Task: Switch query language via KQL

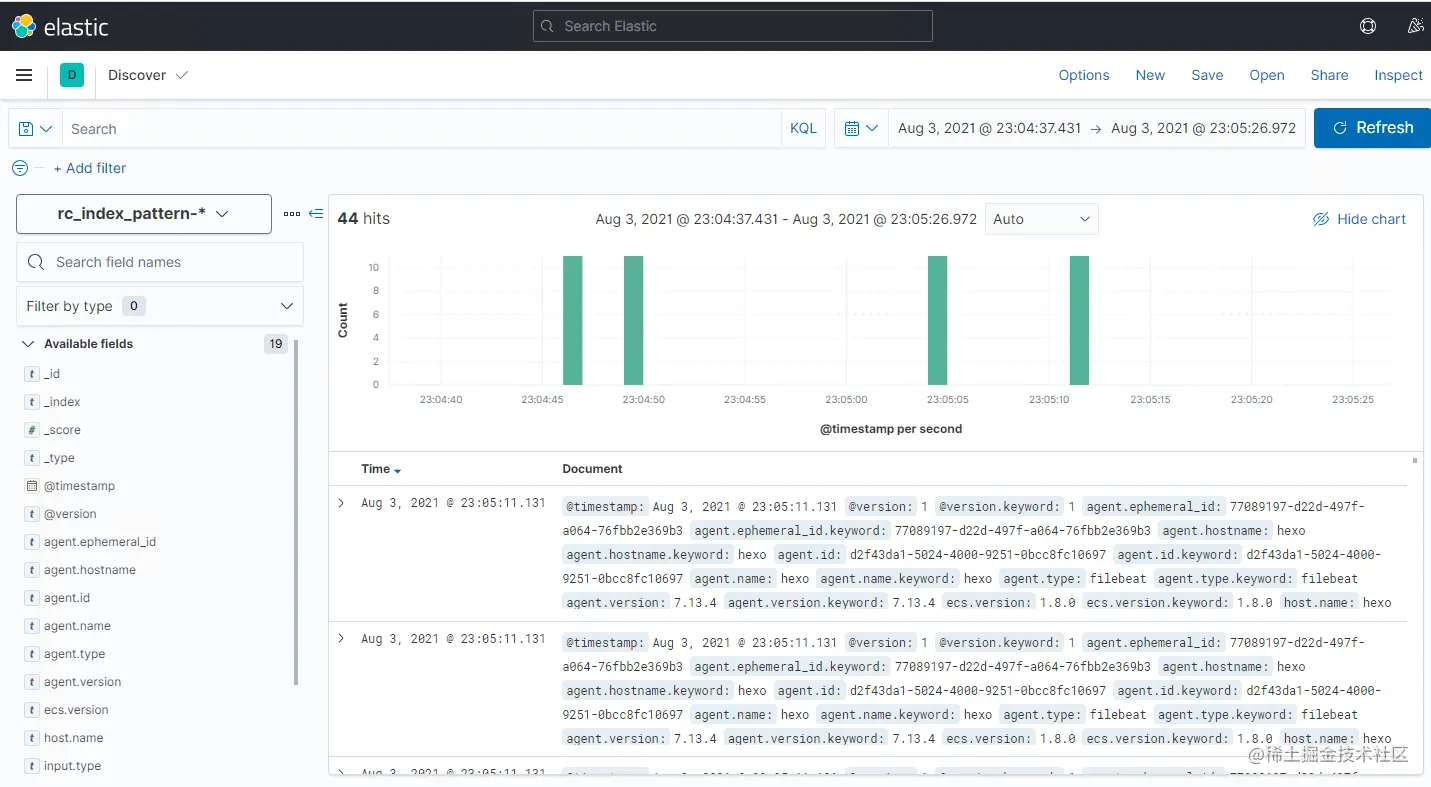Action: [803, 128]
